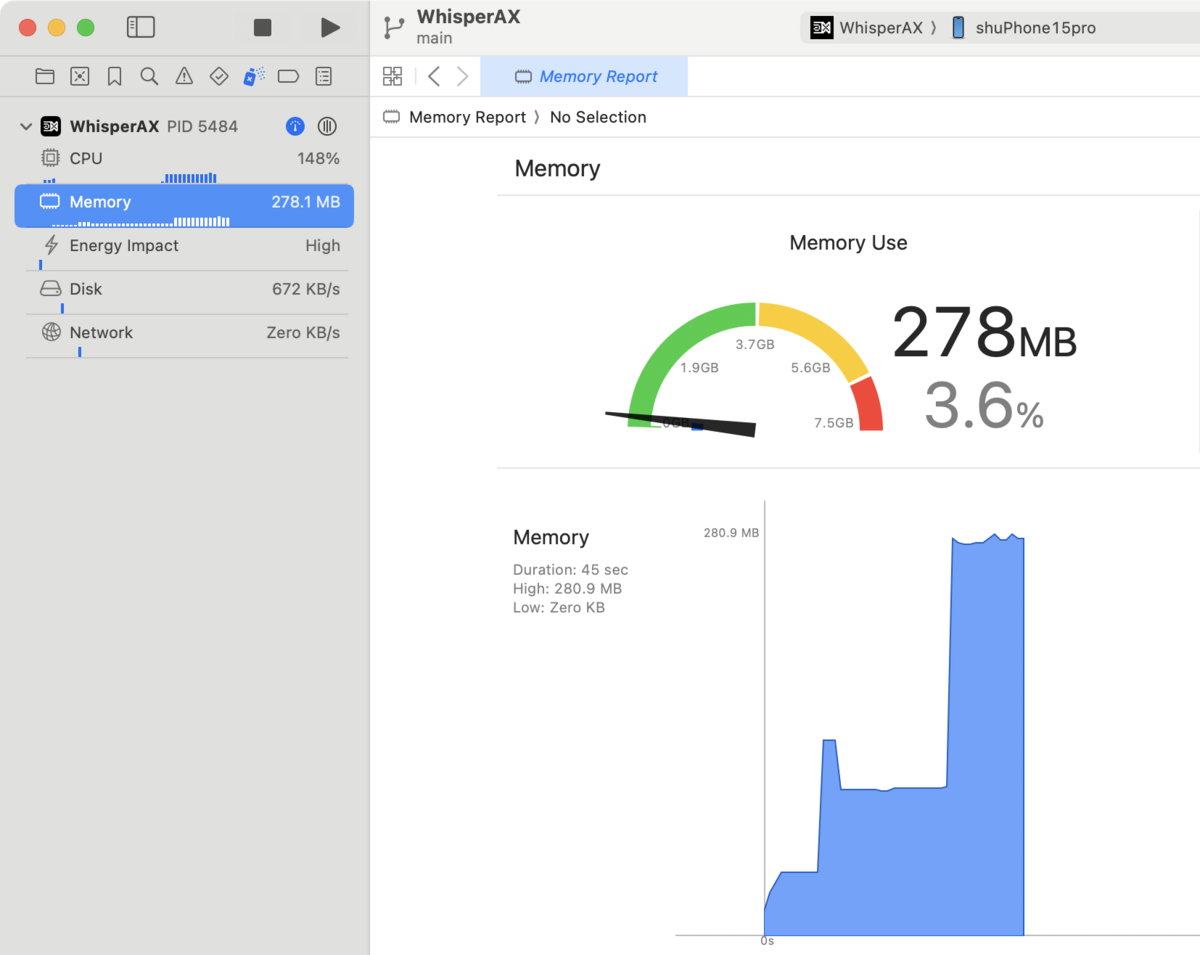The image size is (1200, 955).
Task: Click the 278 MB memory readout
Action: 983,333
